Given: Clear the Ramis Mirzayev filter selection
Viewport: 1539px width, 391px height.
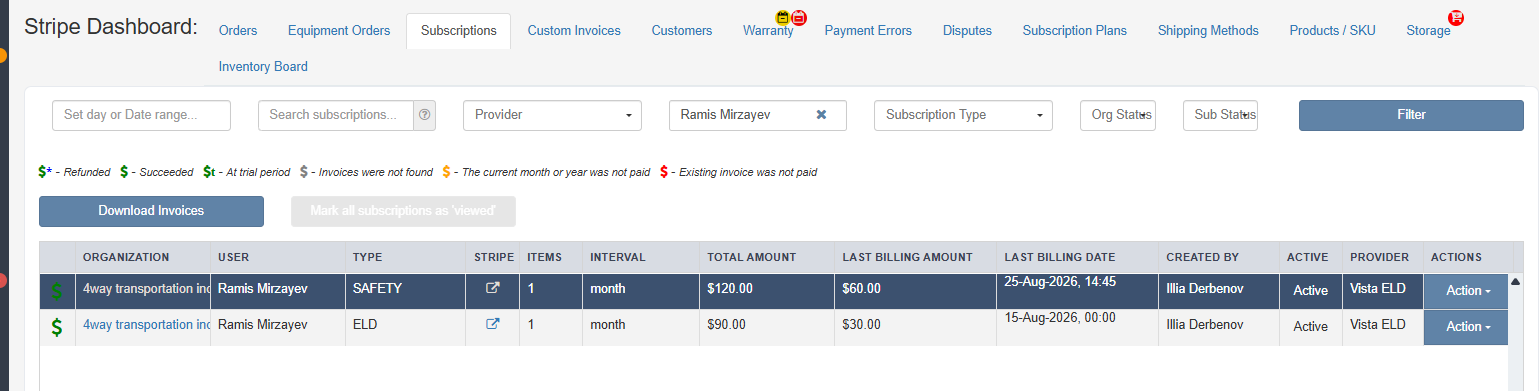Looking at the screenshot, I should (x=821, y=115).
